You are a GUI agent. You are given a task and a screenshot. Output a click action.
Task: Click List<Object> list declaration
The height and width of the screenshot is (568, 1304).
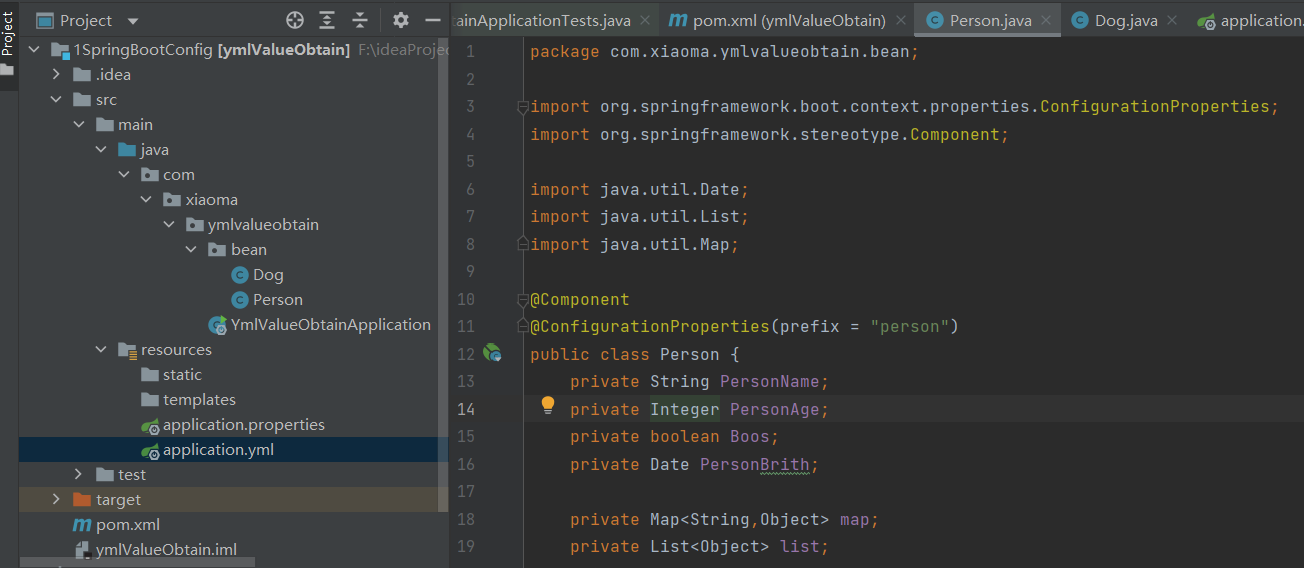pyautogui.click(x=699, y=546)
